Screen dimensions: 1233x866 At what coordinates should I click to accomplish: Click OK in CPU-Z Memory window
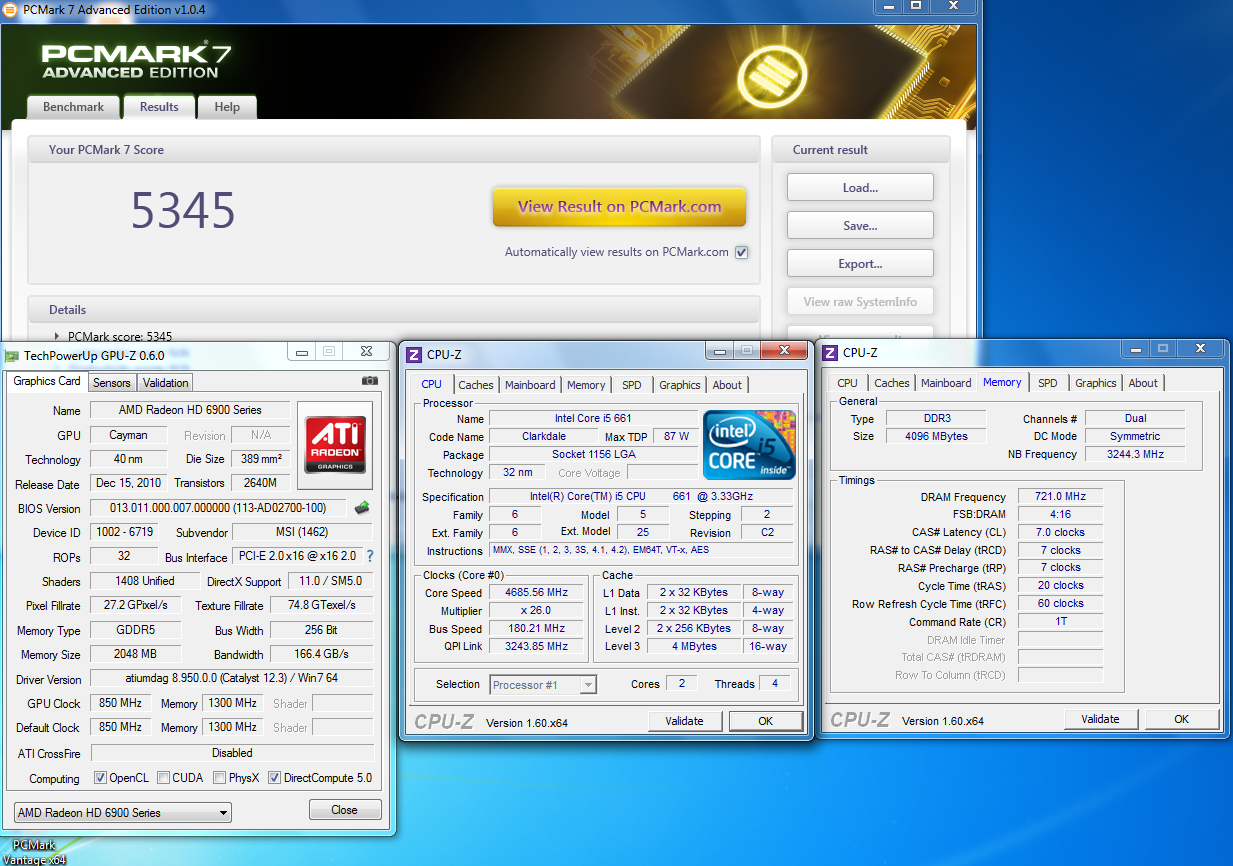tap(1181, 719)
